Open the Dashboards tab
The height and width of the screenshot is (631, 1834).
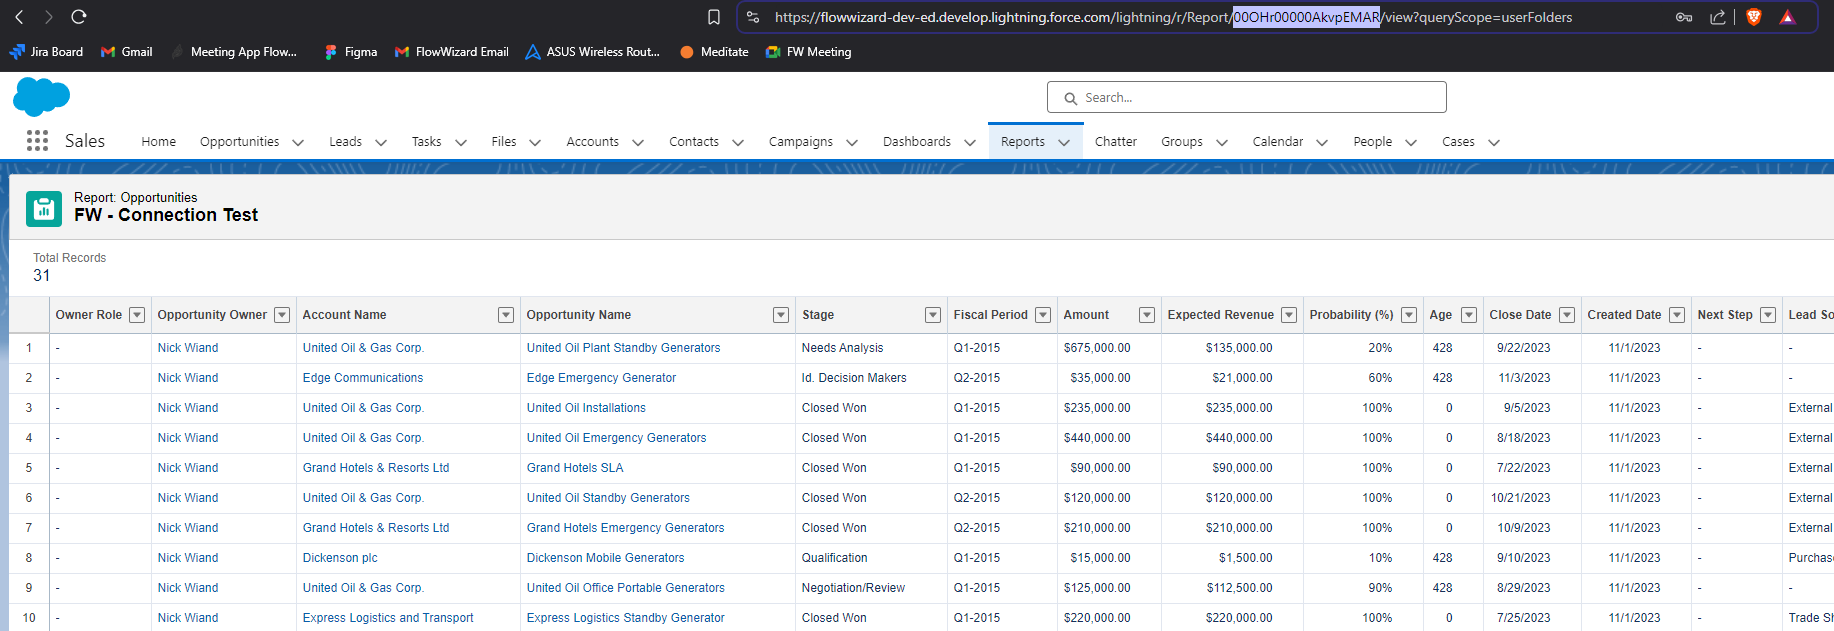pos(916,142)
